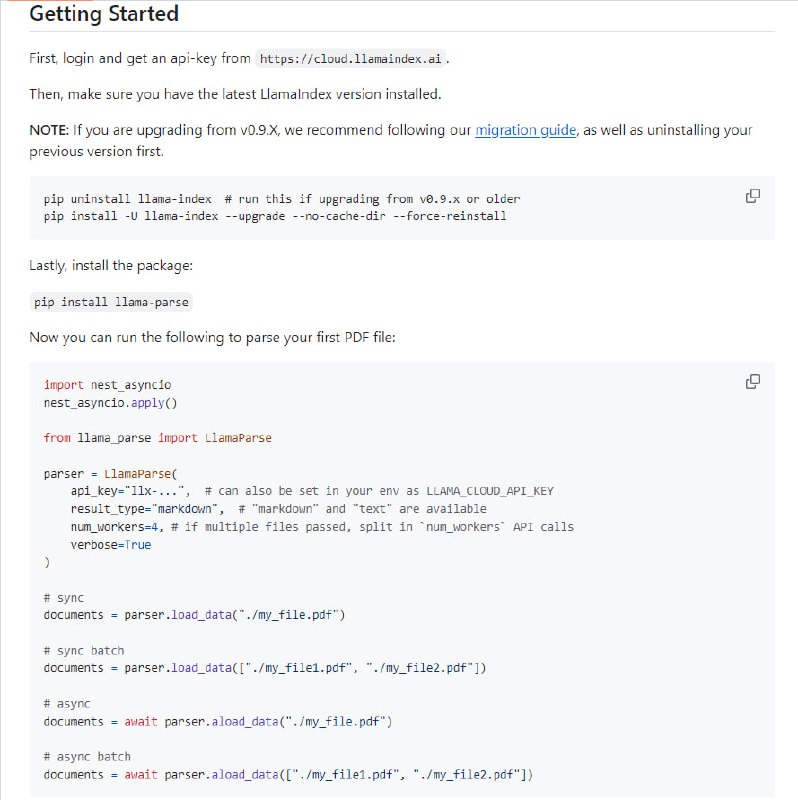Screen dimensions: 798x800
Task: Copy the Python LlamaParse example code
Action: click(x=753, y=381)
